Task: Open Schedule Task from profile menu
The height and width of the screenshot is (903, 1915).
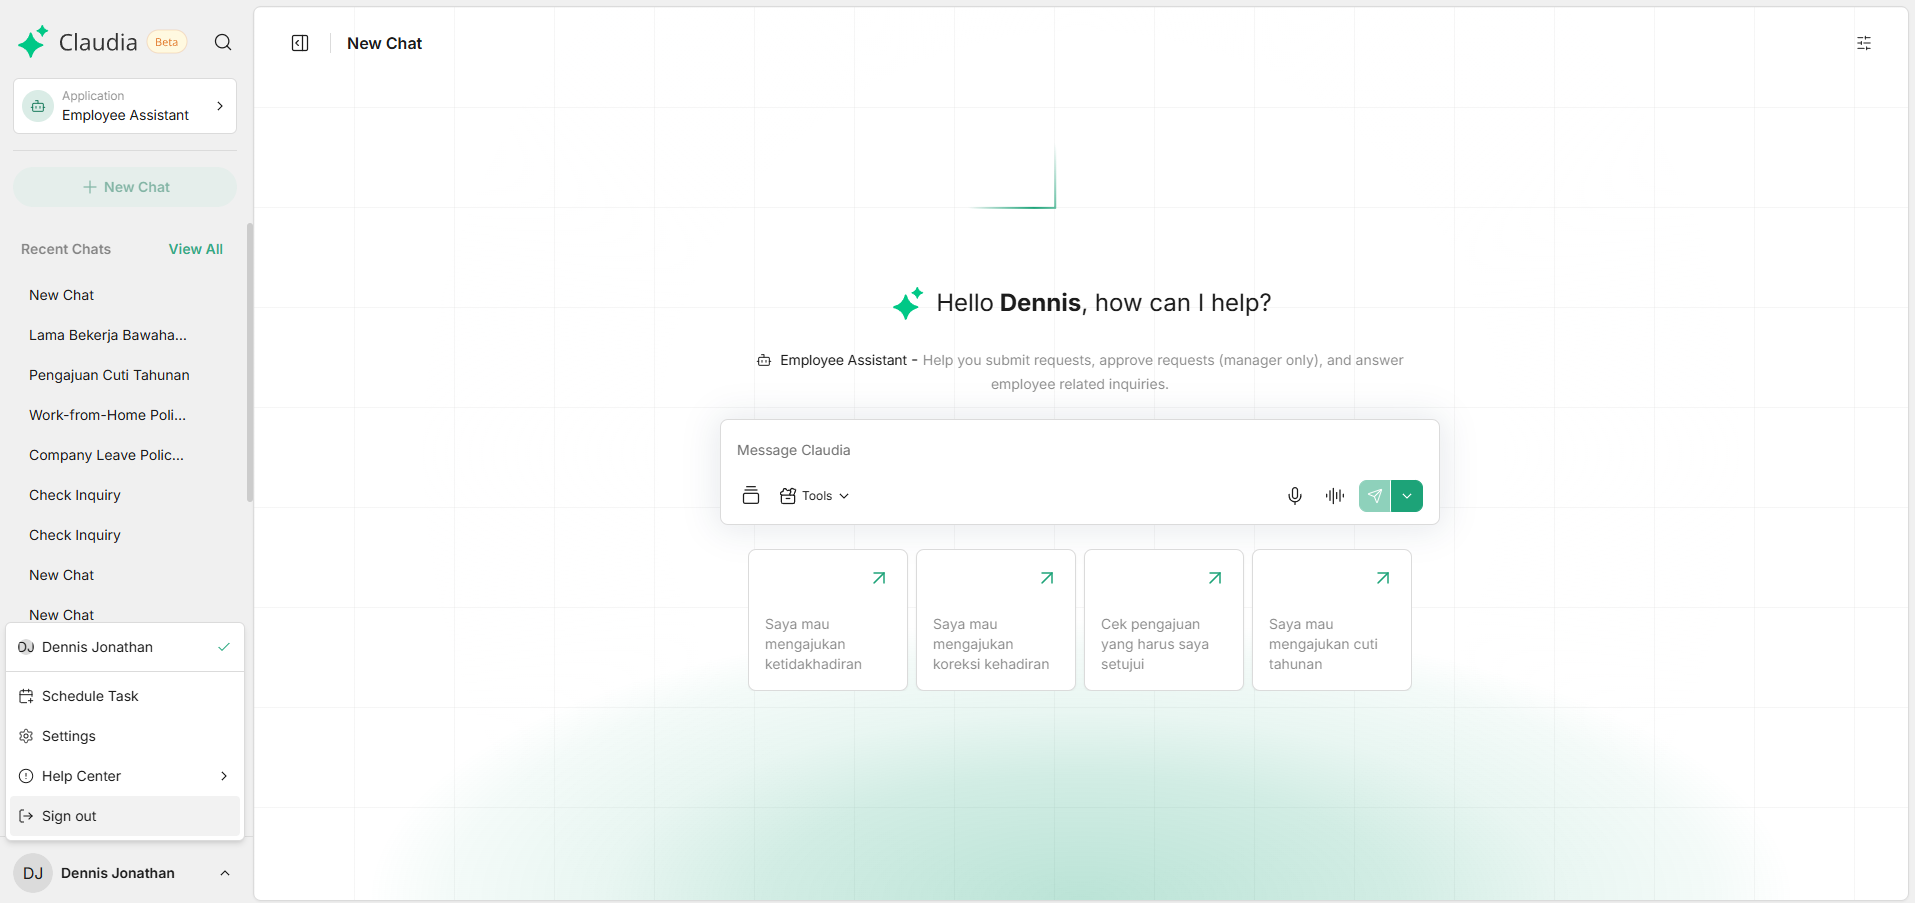Action: (x=90, y=696)
